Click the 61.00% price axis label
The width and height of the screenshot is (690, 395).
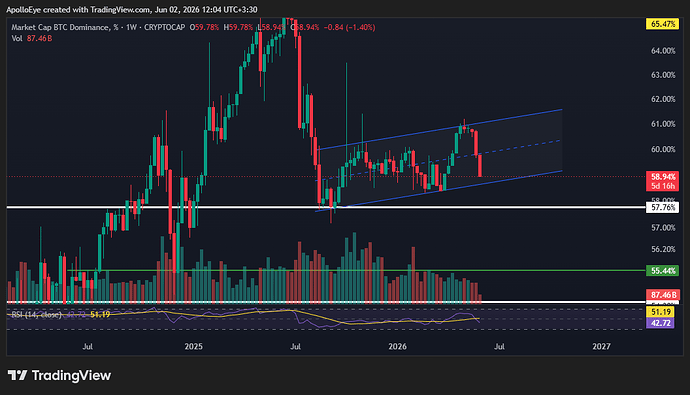[x=663, y=124]
